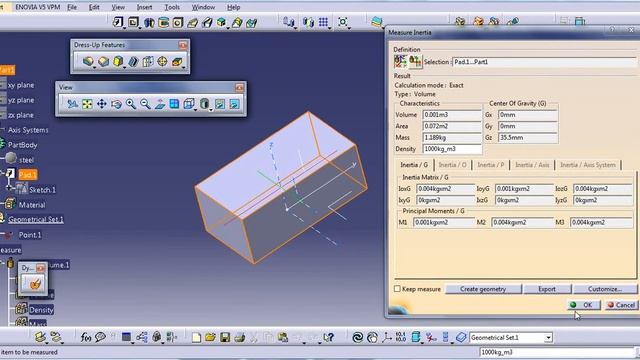Select the Rotate tool in View toolbar

pos(116,104)
